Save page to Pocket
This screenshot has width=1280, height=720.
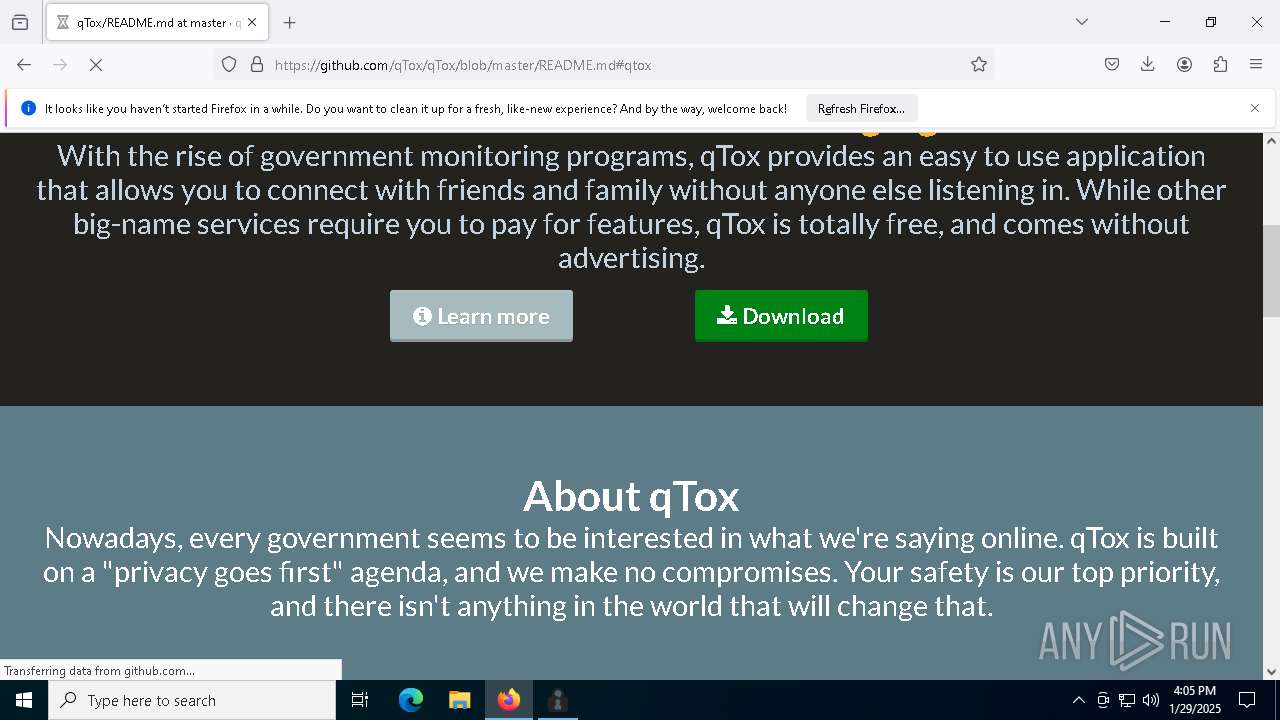(x=1112, y=65)
